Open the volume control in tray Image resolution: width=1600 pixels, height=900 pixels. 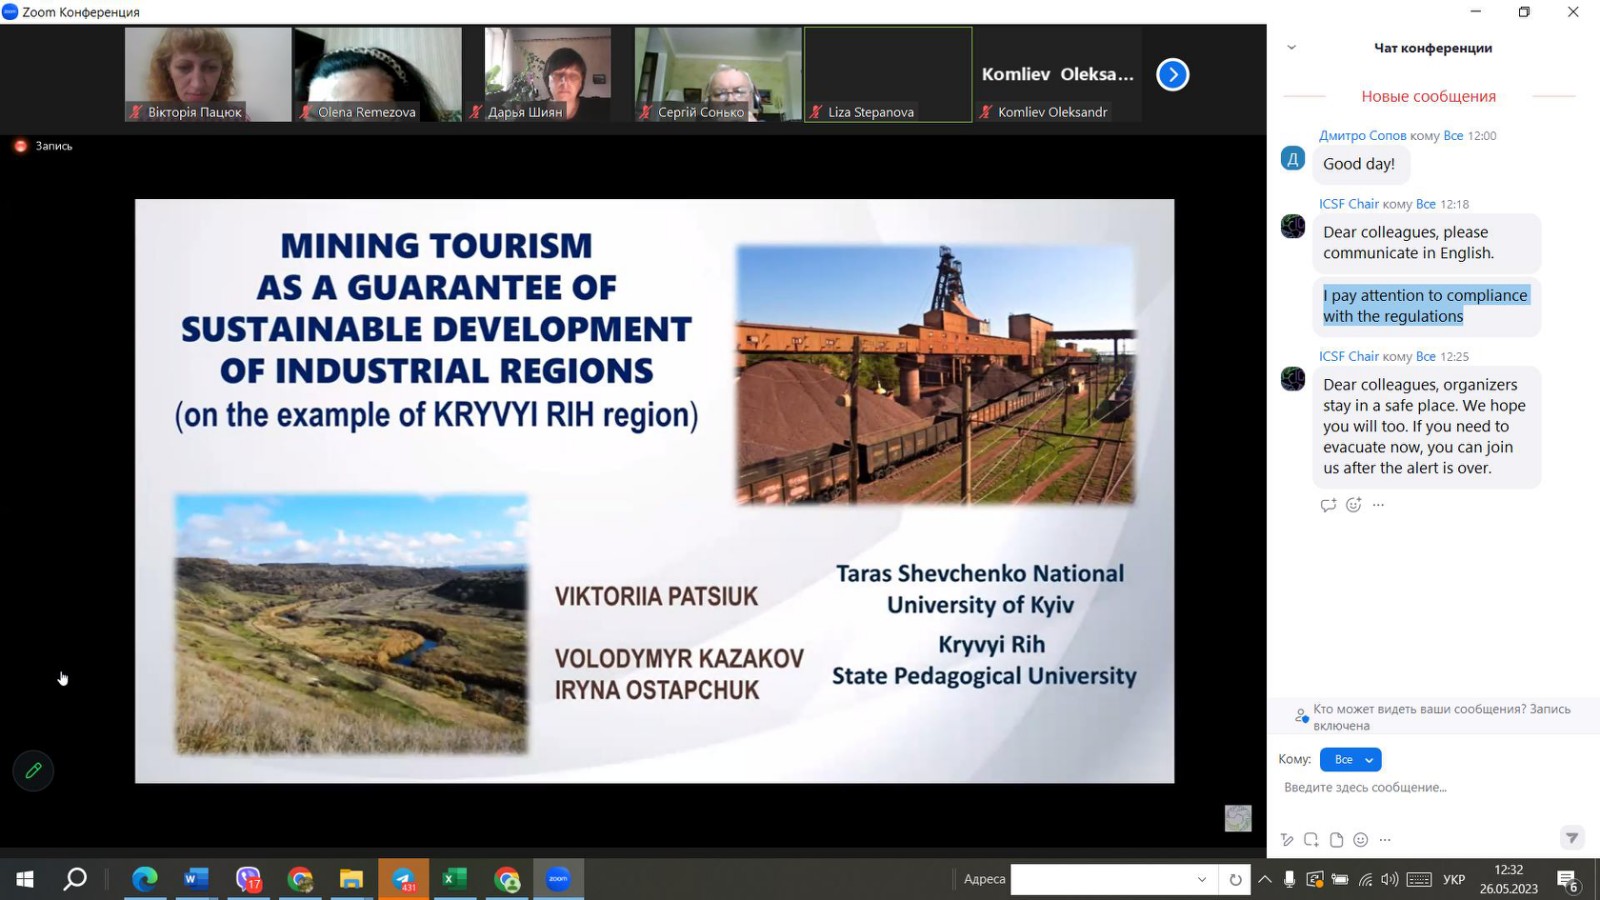coord(1389,879)
